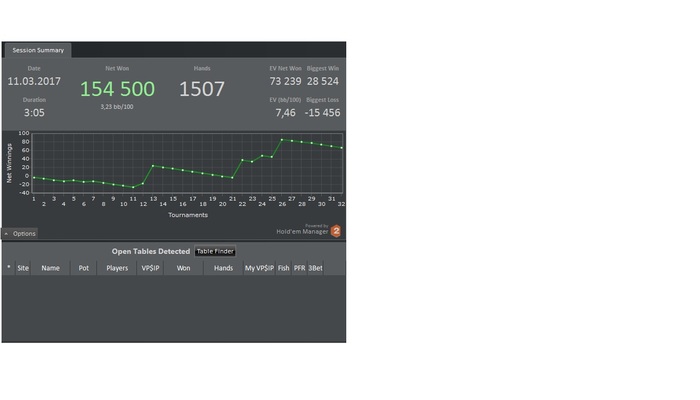Click the Open Tables Detected heading

[151, 251]
